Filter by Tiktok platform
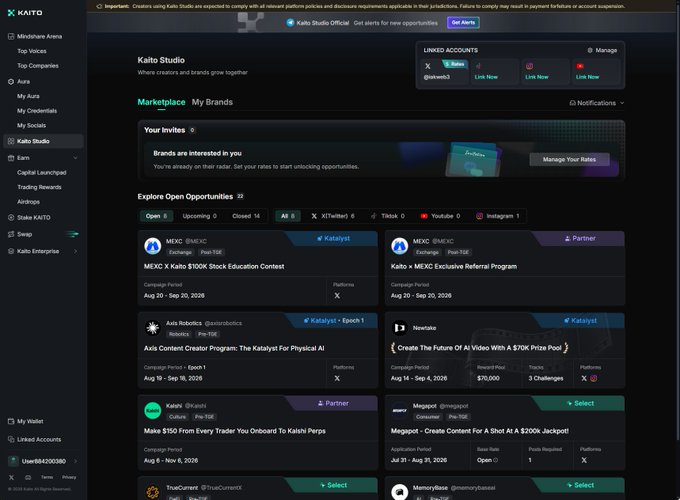Image resolution: width=680 pixels, height=500 pixels. click(x=388, y=216)
